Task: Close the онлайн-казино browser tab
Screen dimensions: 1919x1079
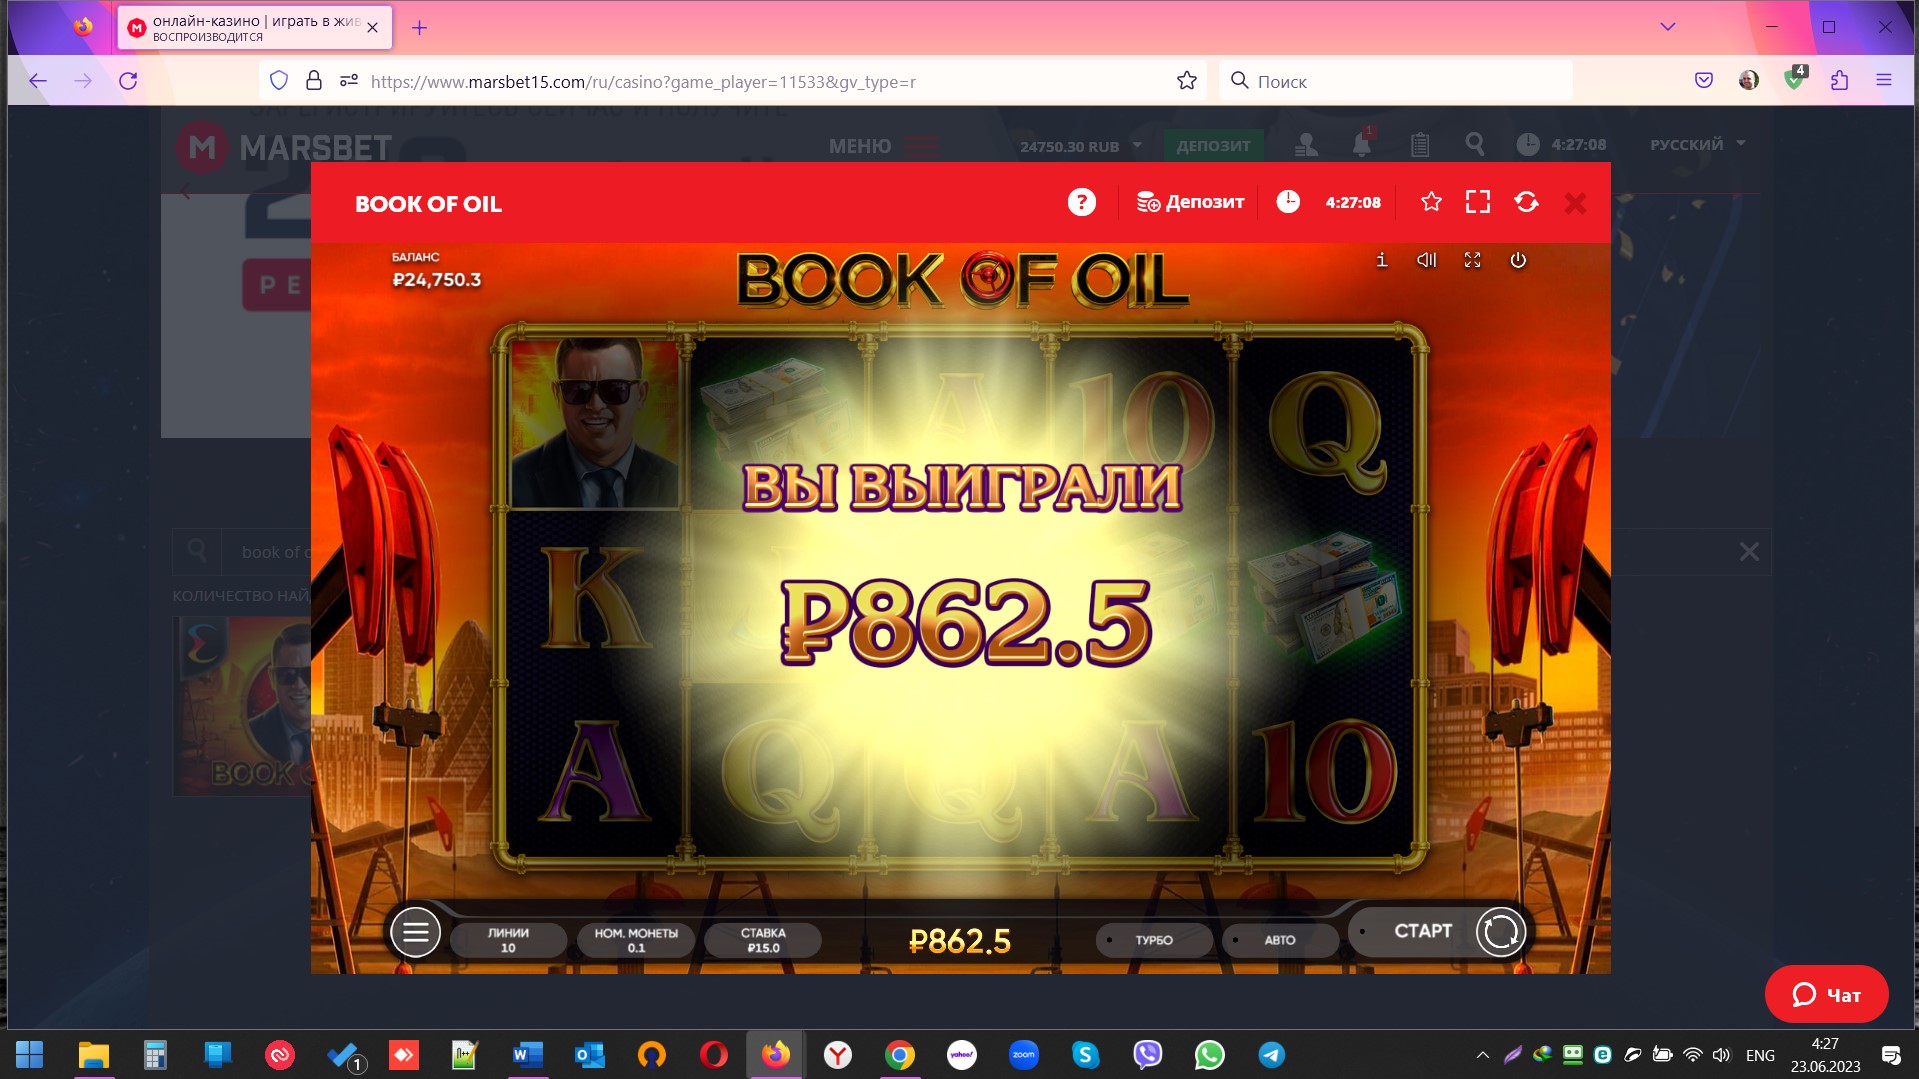Action: [x=372, y=28]
